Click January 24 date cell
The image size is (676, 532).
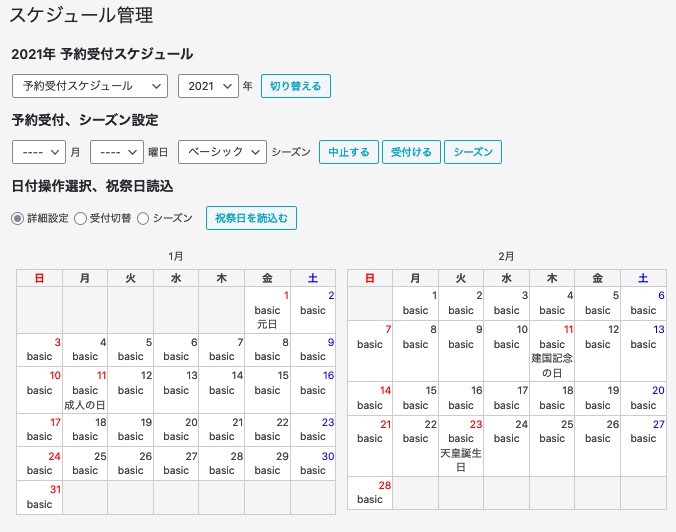pos(40,463)
